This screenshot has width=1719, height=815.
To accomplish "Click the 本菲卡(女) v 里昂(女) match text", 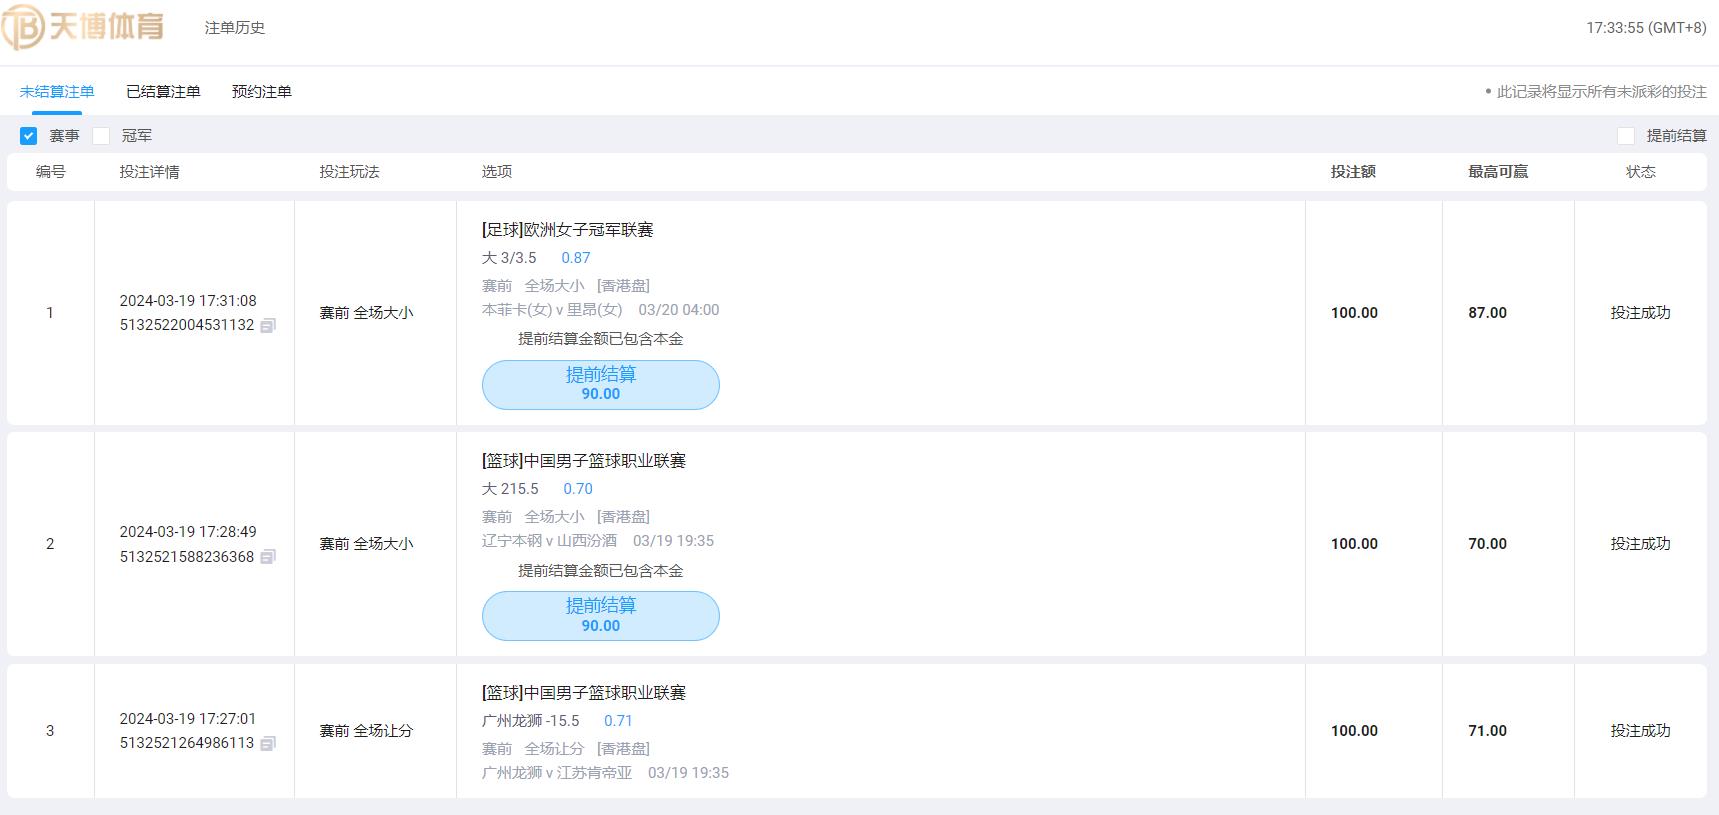I will pos(552,310).
